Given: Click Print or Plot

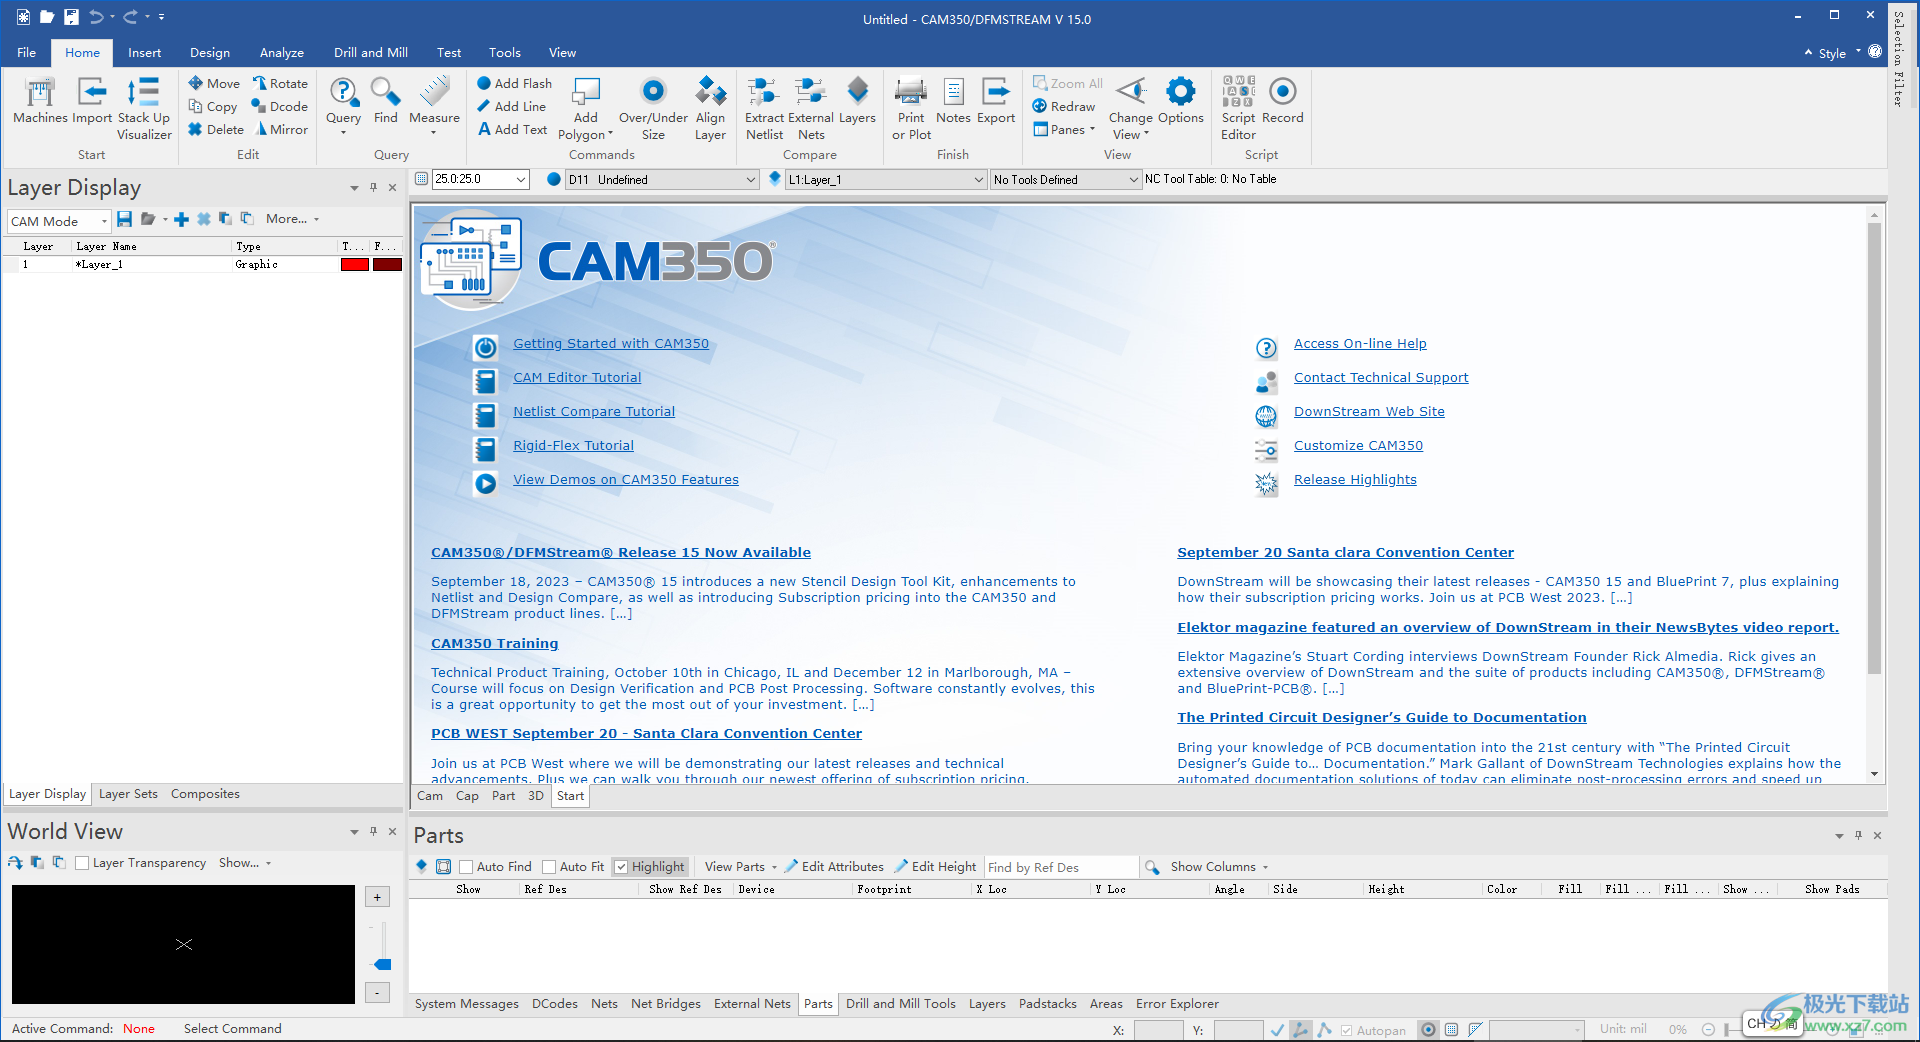Looking at the screenshot, I should pos(911,109).
